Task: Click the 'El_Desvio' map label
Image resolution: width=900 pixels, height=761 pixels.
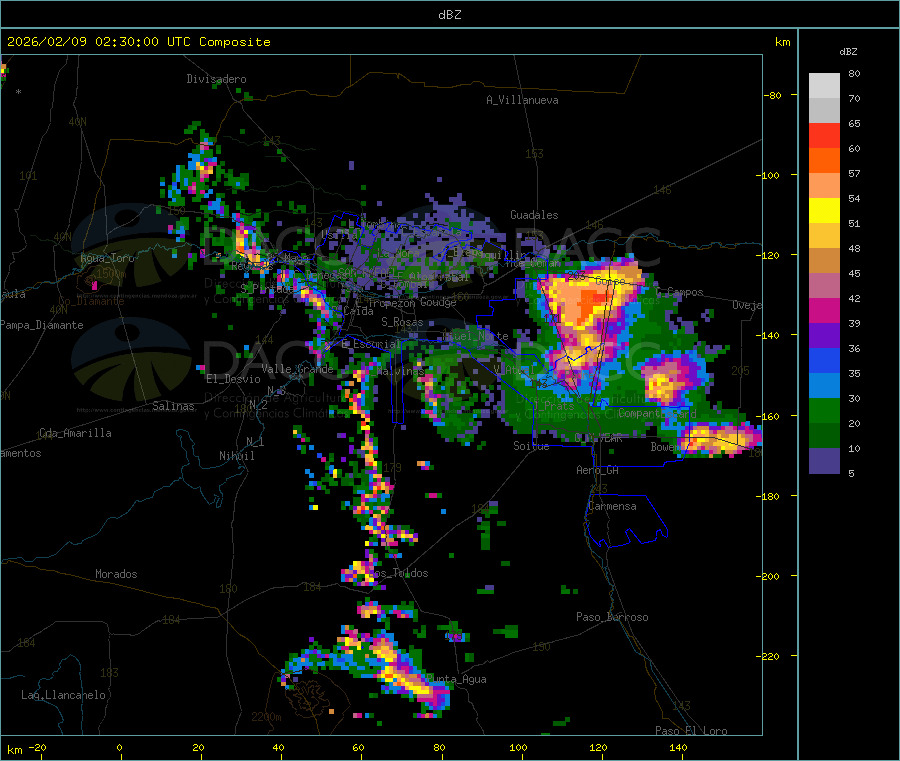Action: pos(234,379)
